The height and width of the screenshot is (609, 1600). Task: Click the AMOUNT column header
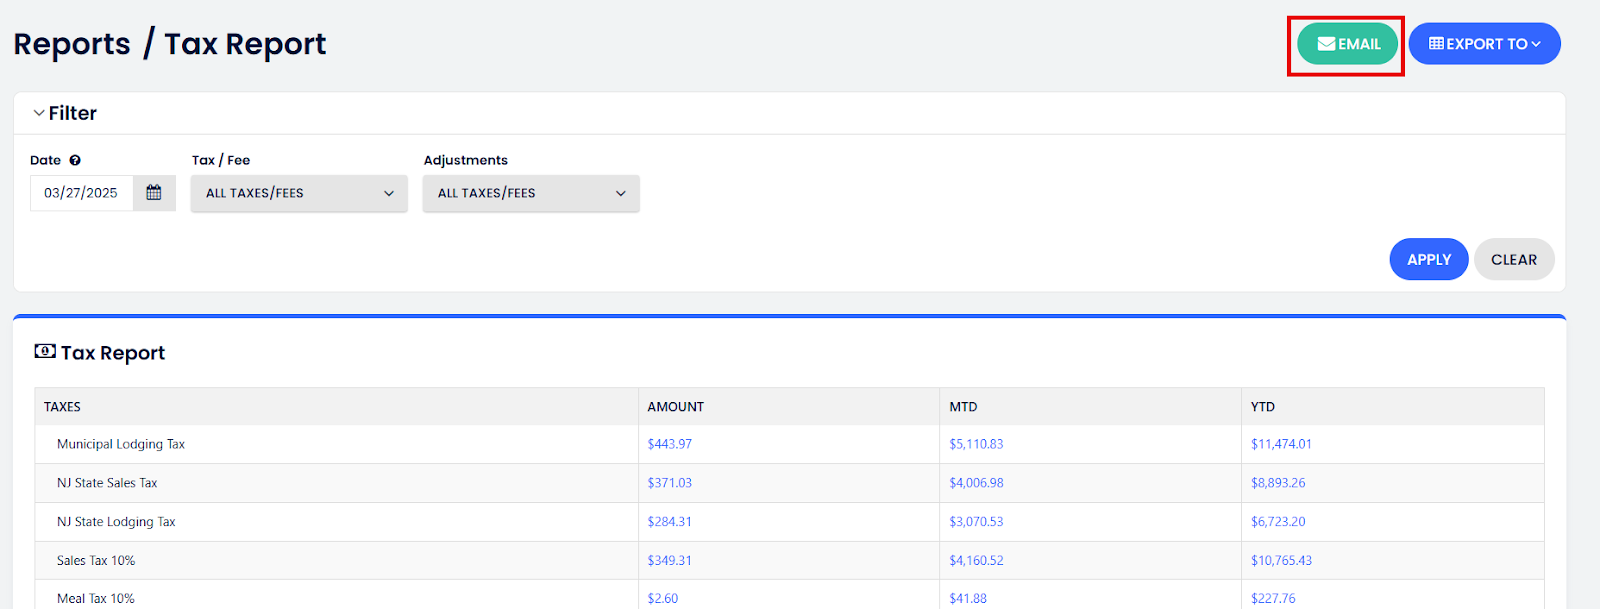(675, 407)
